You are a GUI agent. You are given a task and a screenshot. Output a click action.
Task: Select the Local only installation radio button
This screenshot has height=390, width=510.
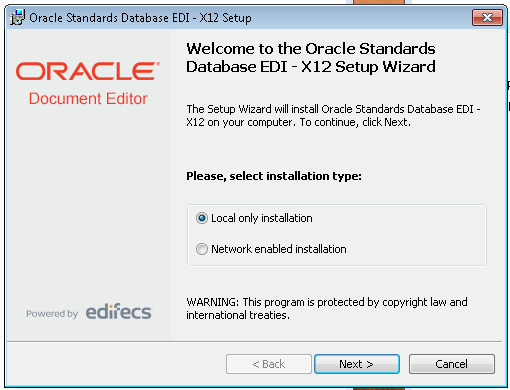pos(202,218)
